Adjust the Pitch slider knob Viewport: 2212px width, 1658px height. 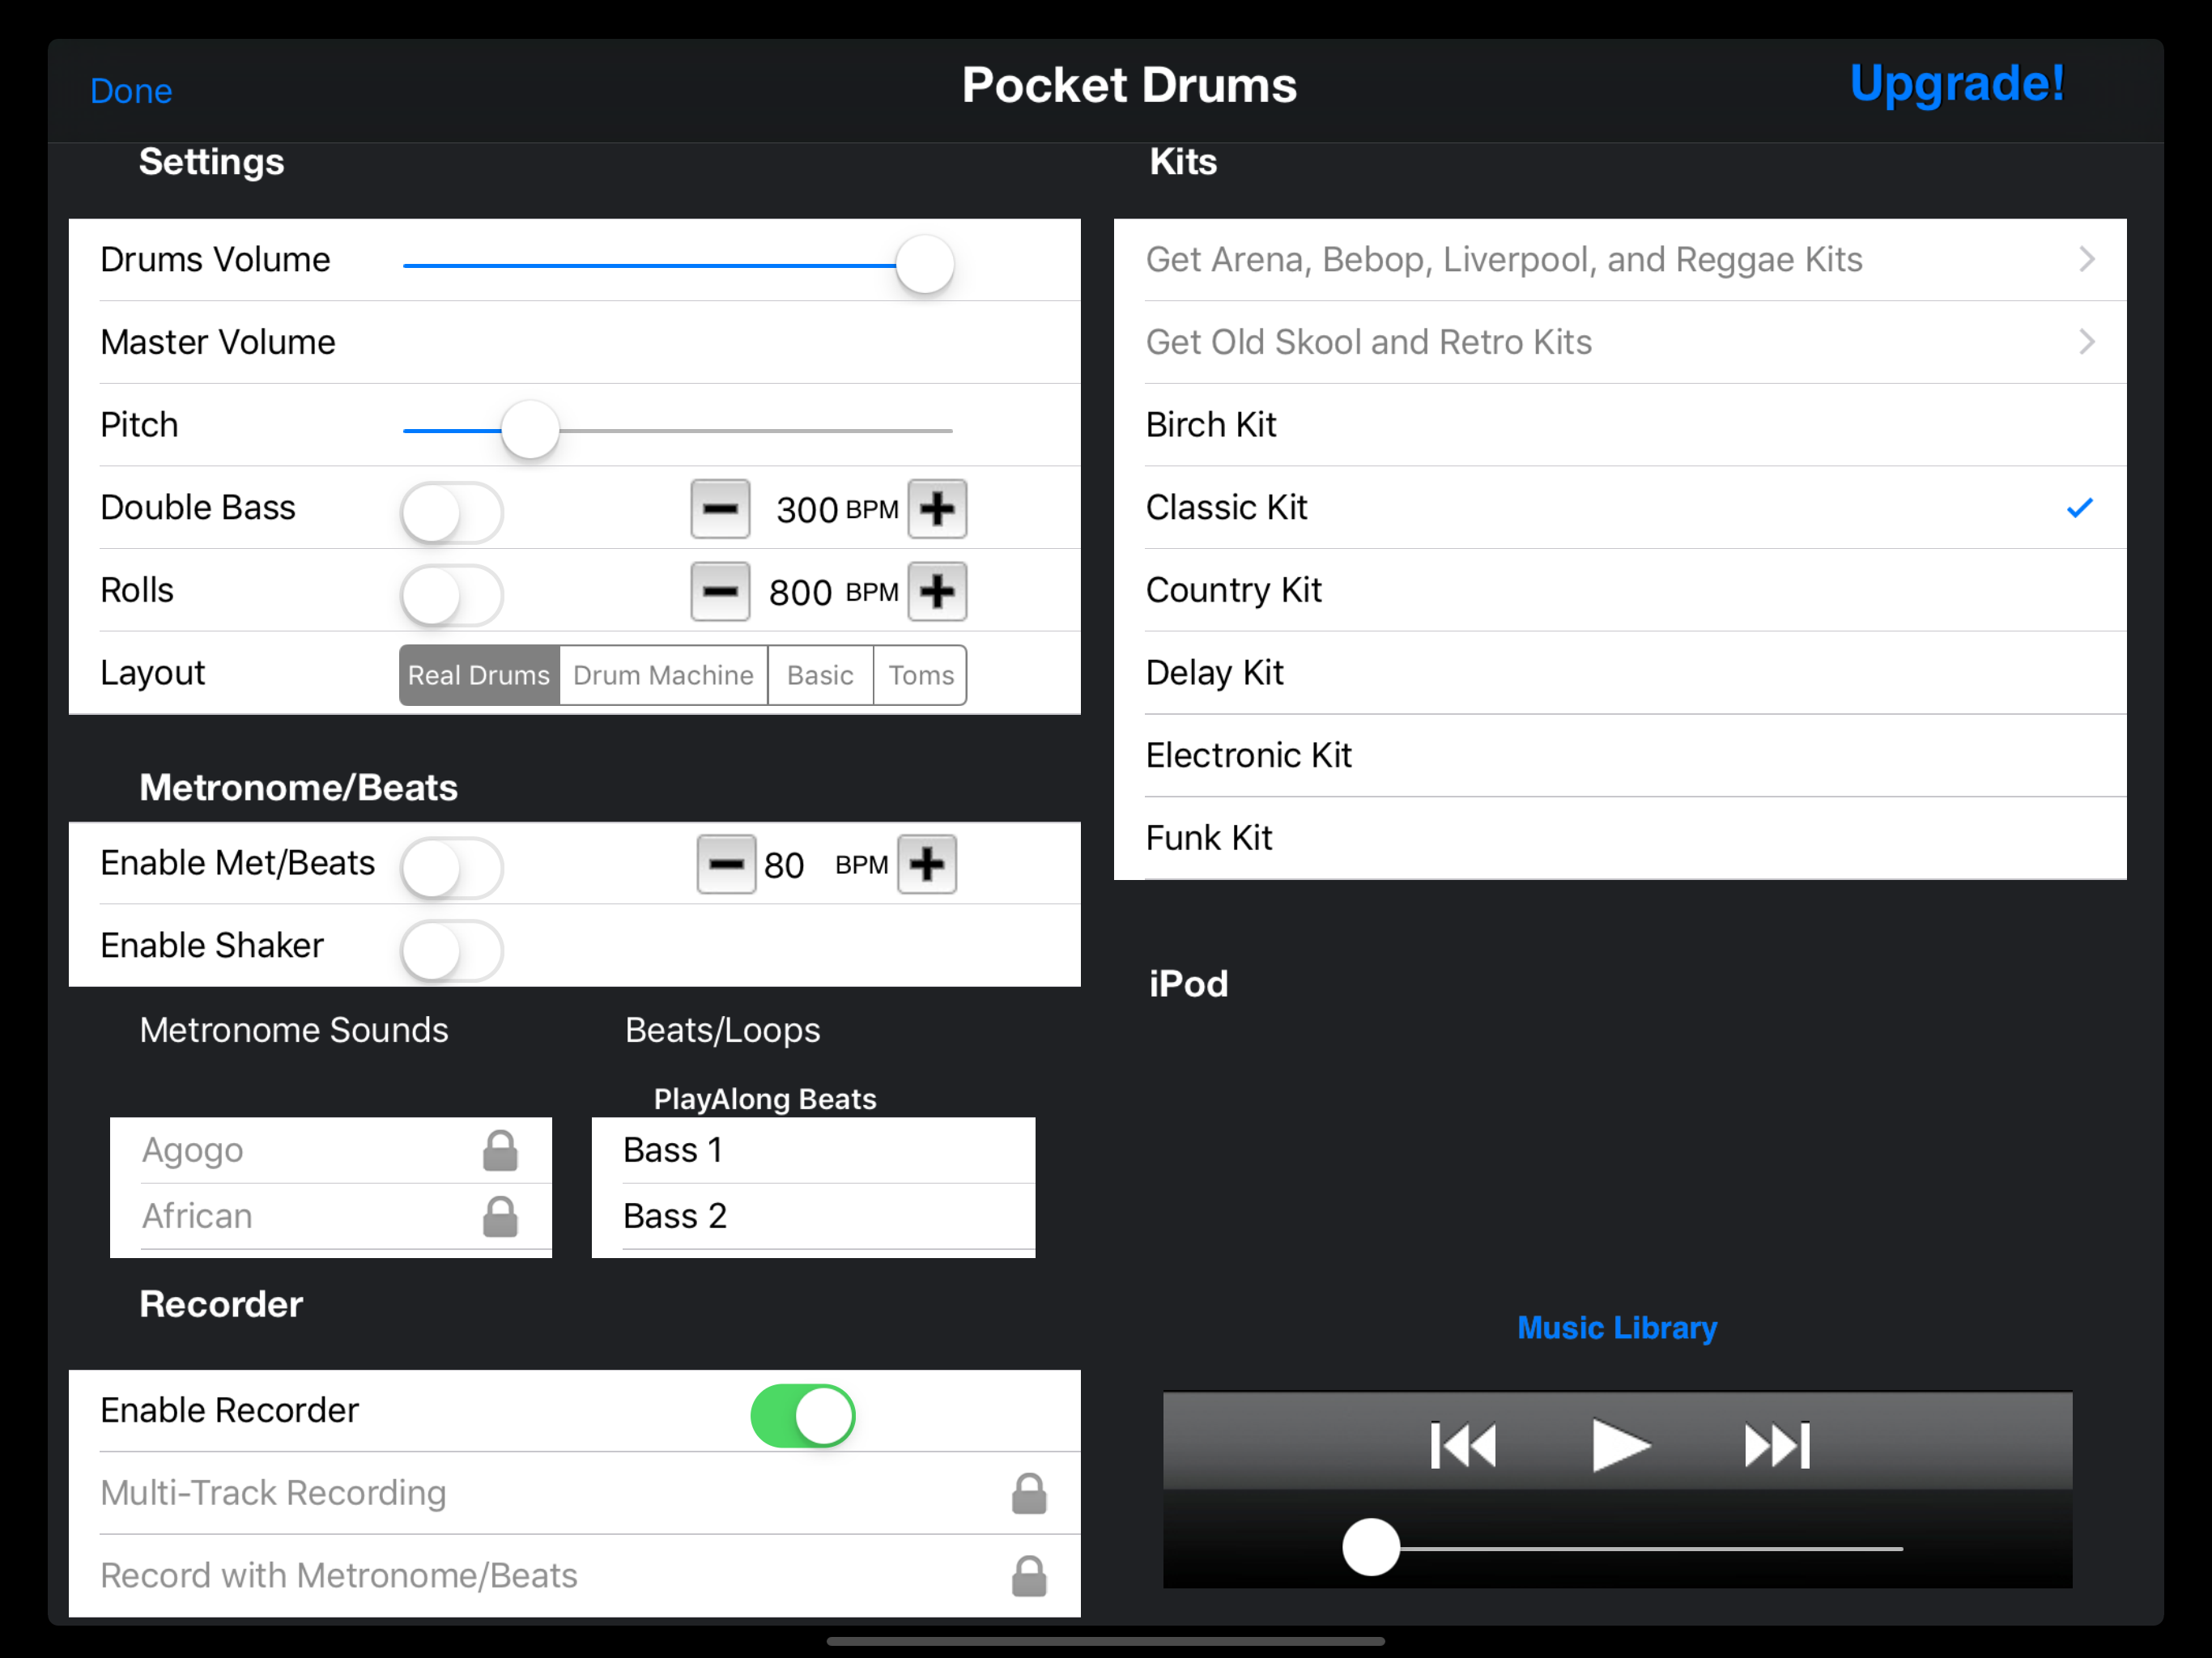point(530,430)
